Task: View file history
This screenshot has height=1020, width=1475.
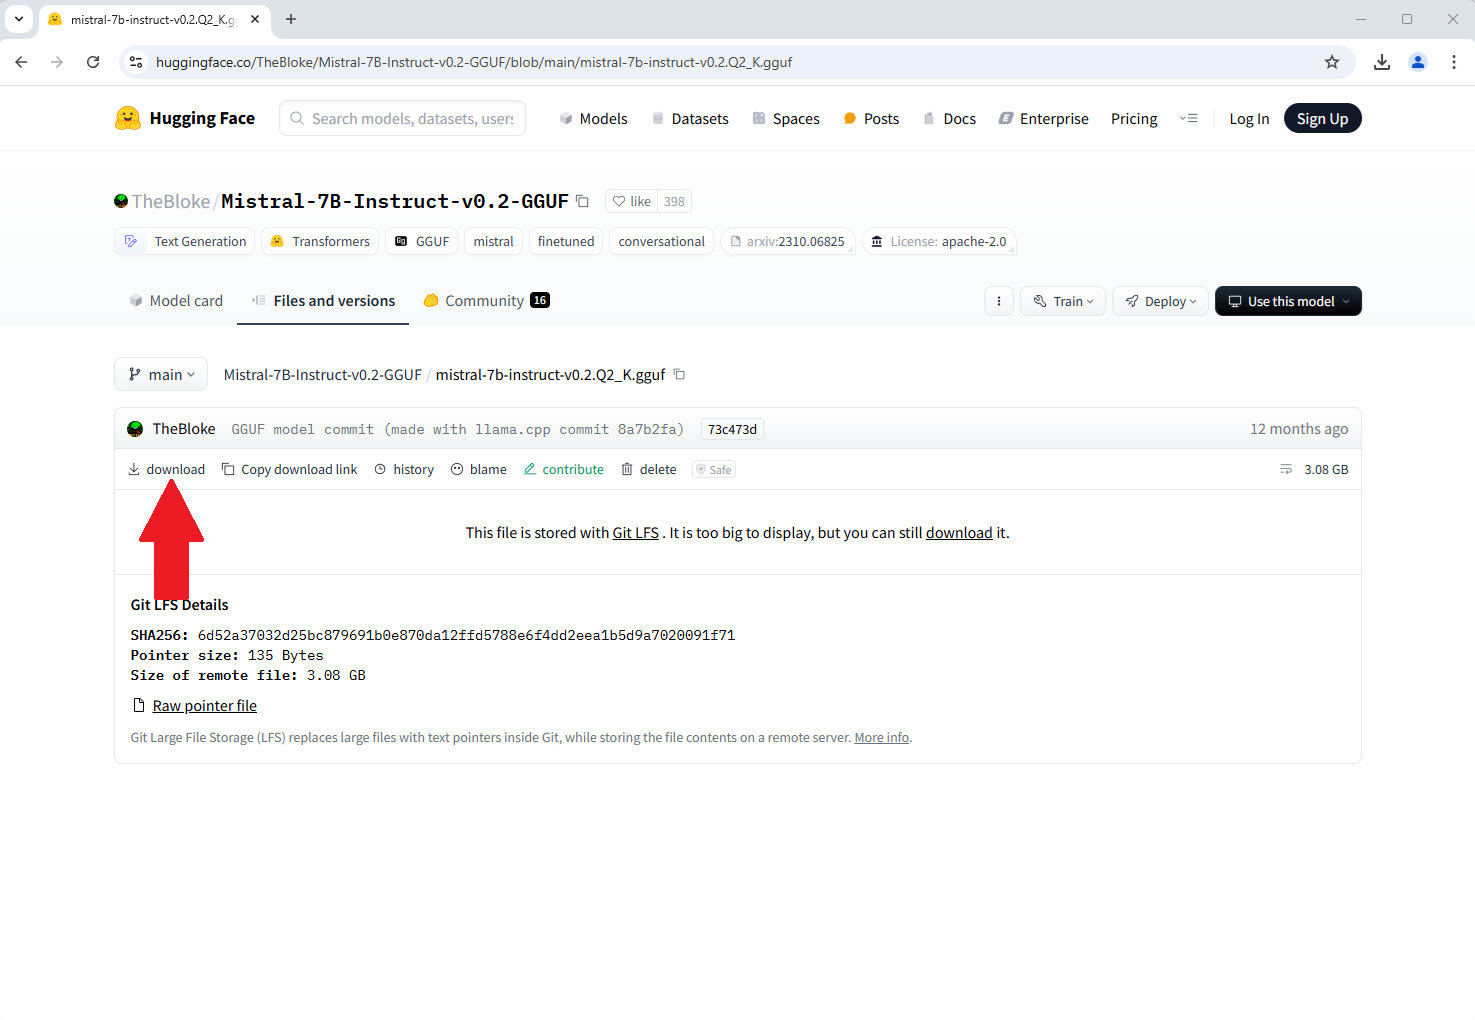Action: (x=404, y=469)
